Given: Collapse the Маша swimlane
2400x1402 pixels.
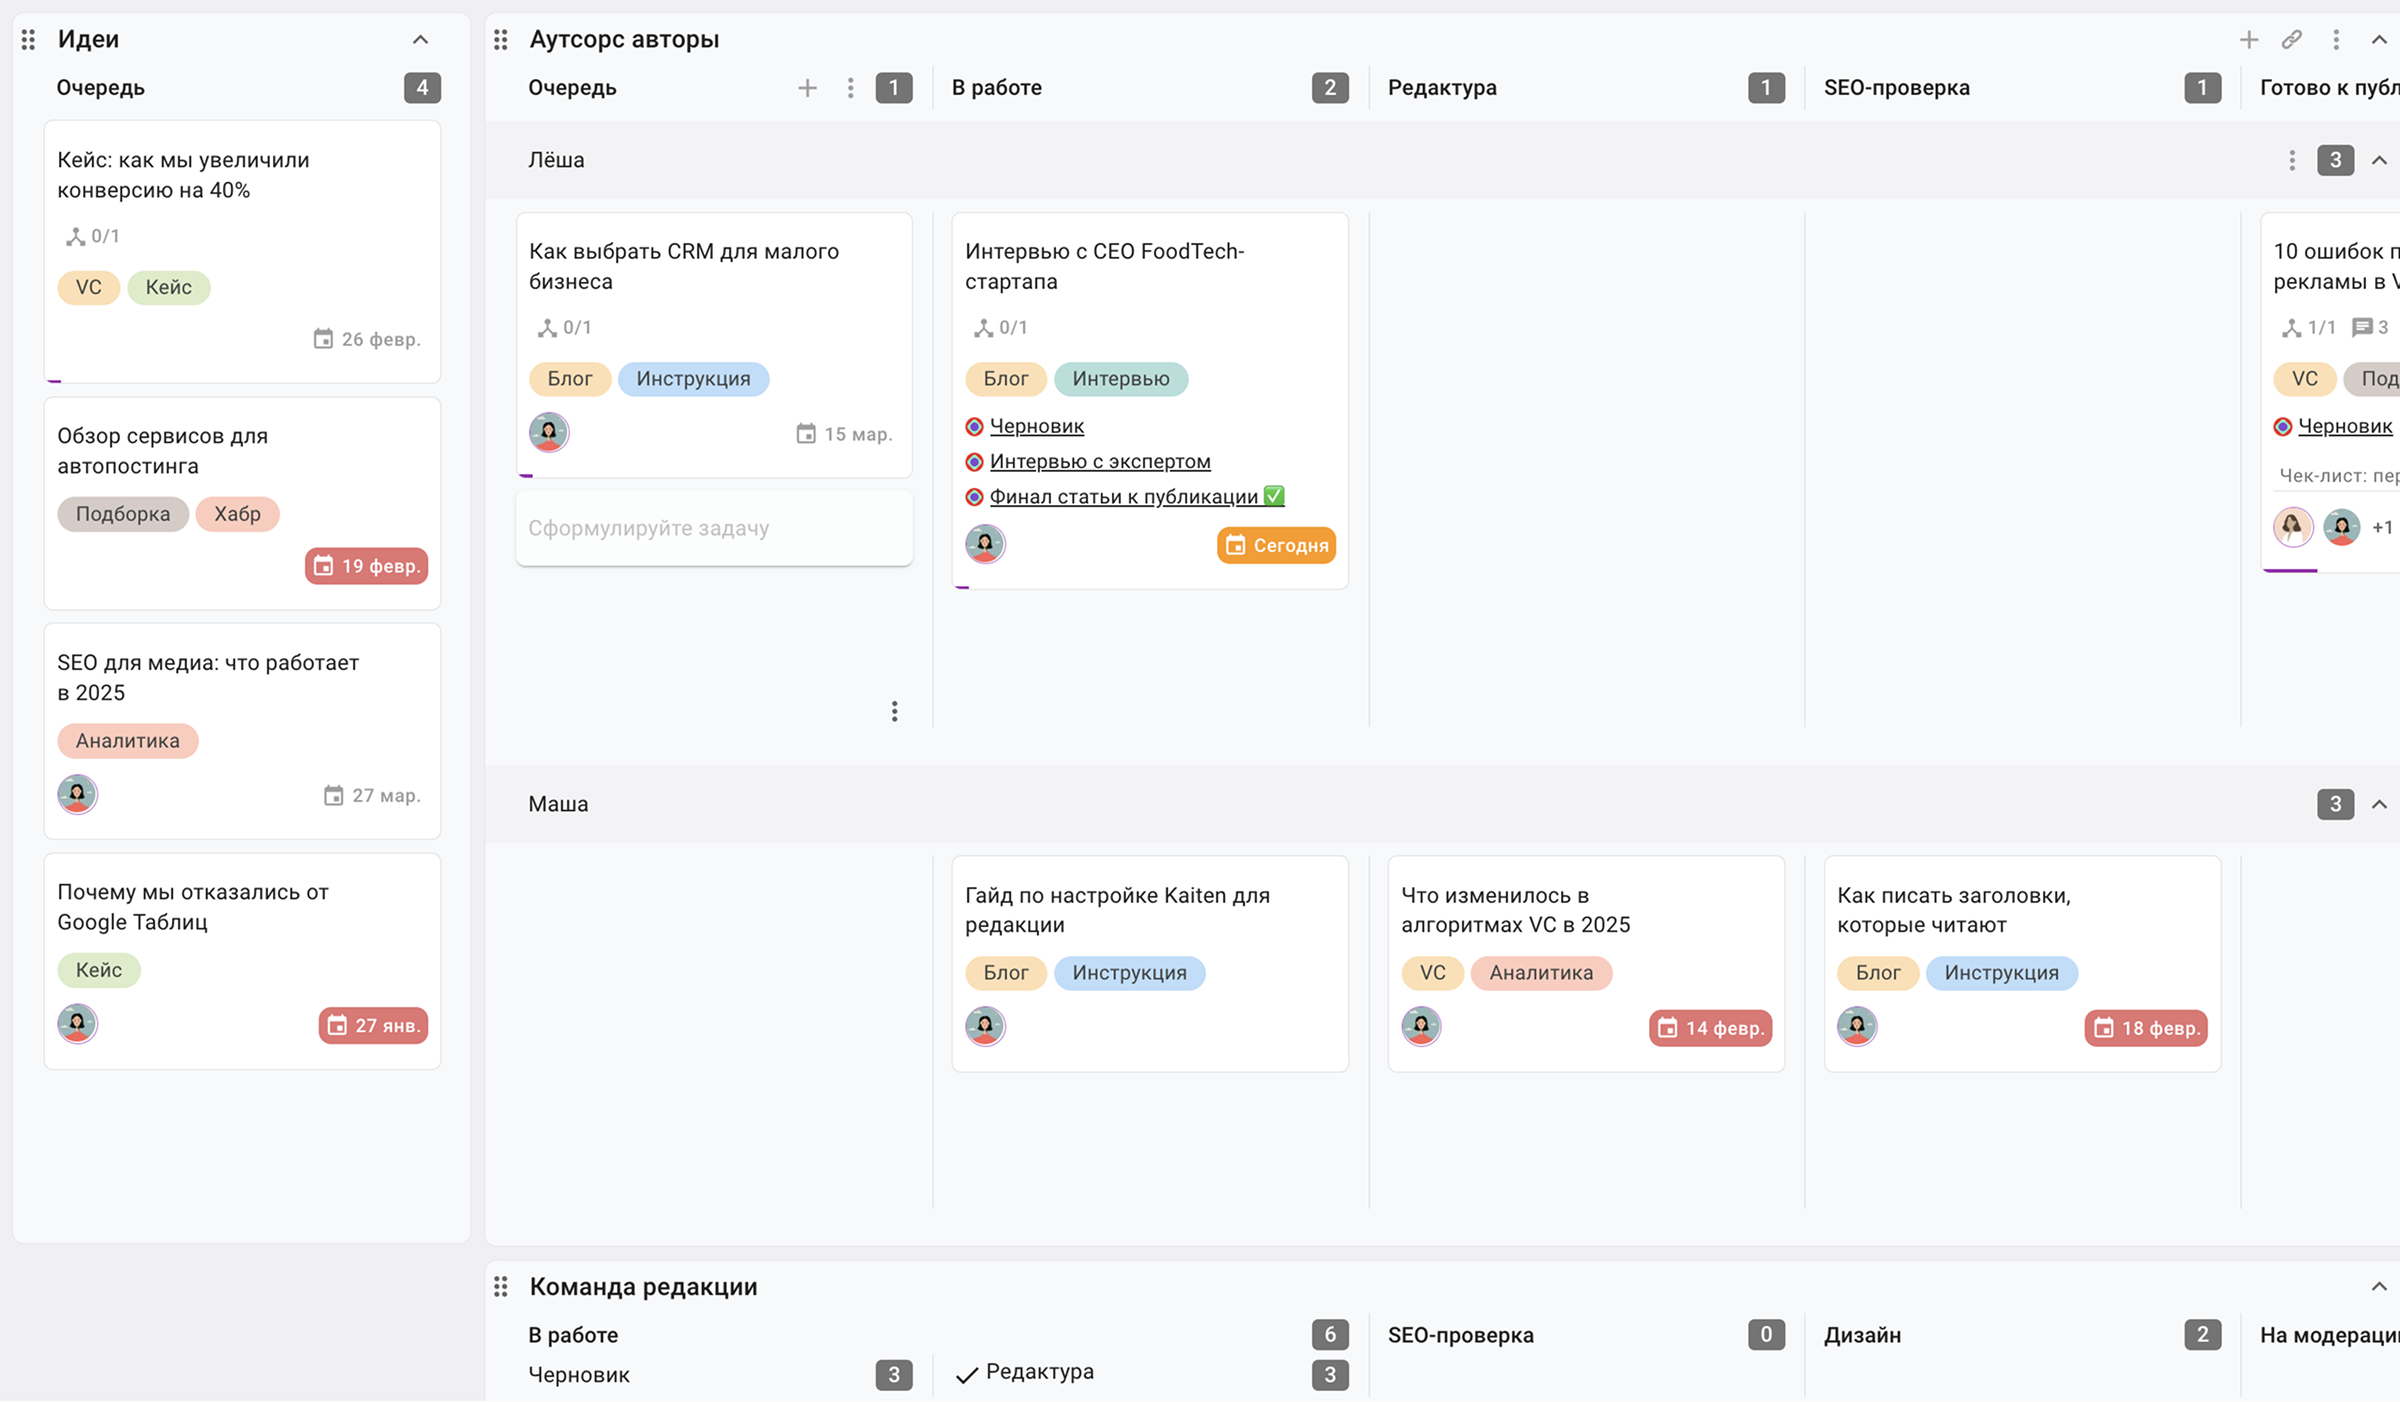Looking at the screenshot, I should (2379, 804).
